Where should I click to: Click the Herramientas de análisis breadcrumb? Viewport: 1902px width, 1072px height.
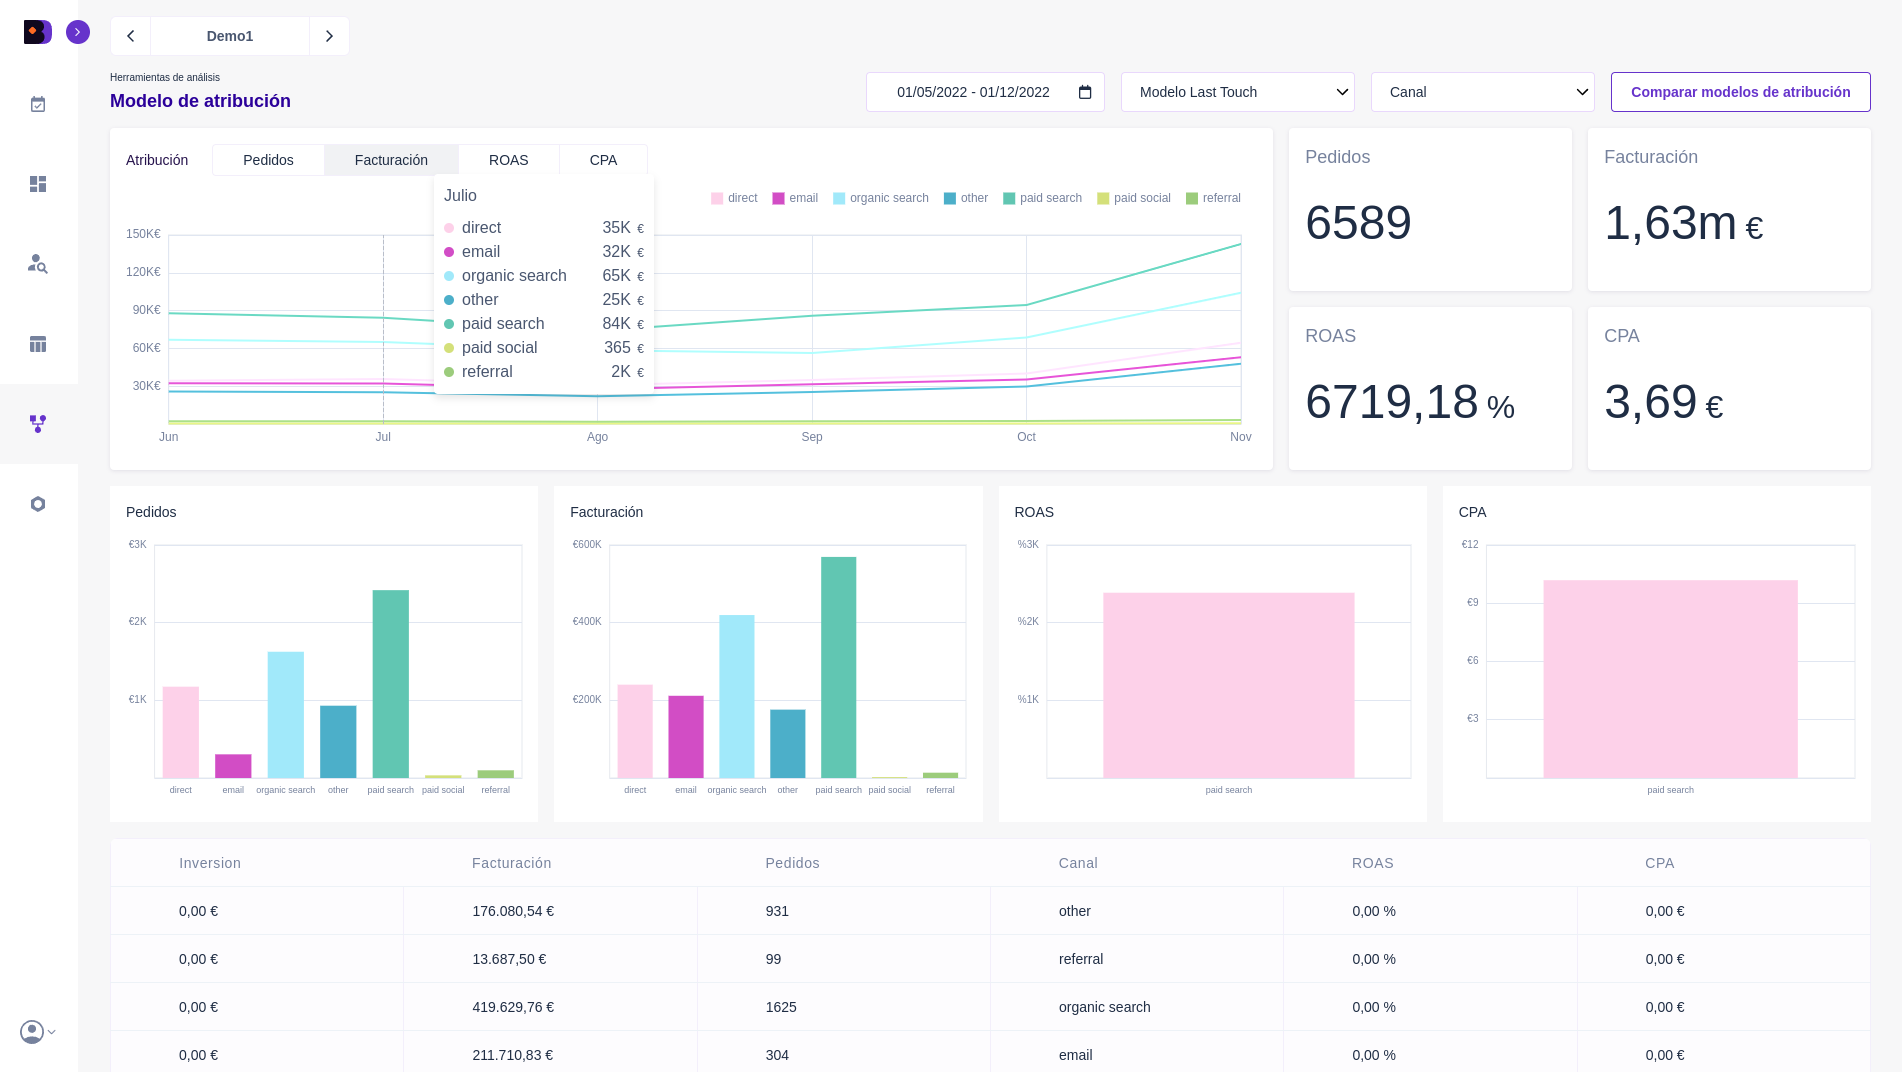[165, 77]
